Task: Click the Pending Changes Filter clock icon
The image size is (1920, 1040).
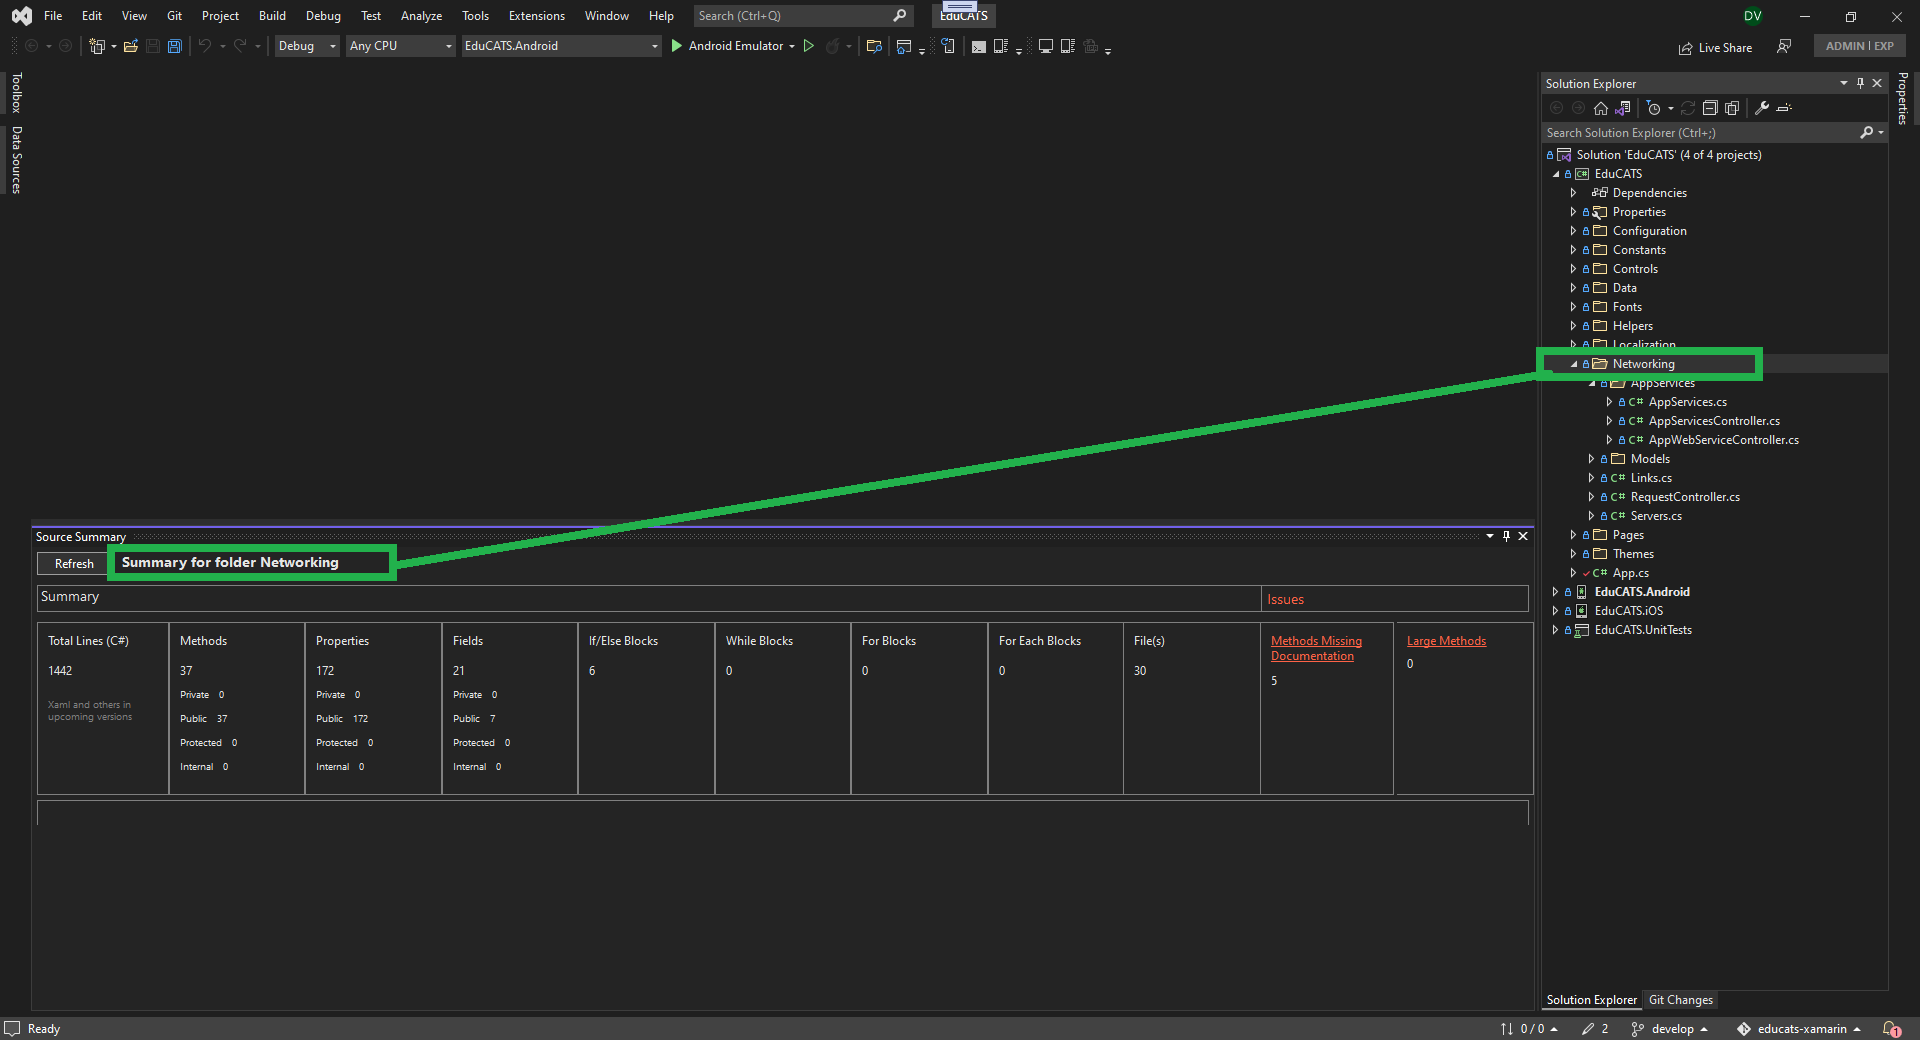Action: (x=1653, y=108)
